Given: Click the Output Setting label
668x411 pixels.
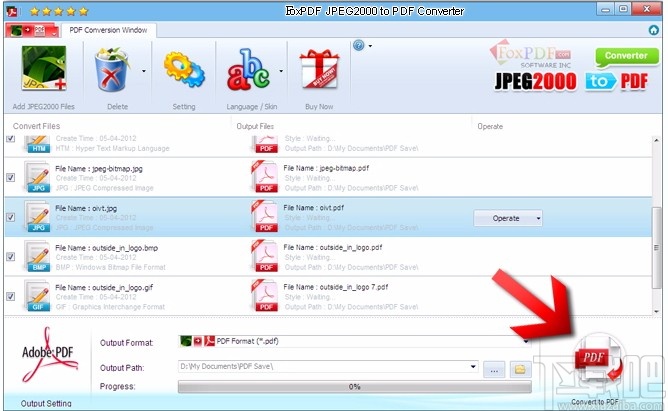Looking at the screenshot, I should 46,403.
